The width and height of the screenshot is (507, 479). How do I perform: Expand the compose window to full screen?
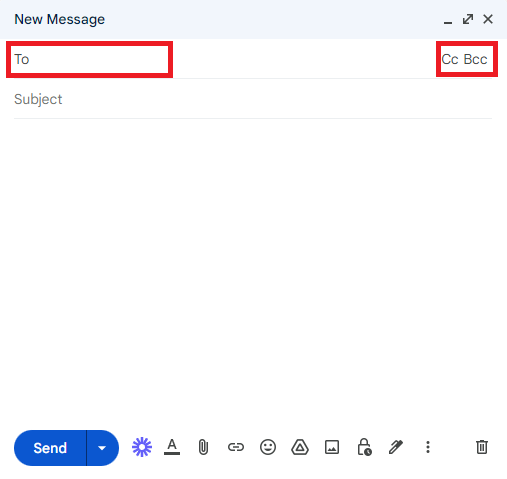point(468,19)
